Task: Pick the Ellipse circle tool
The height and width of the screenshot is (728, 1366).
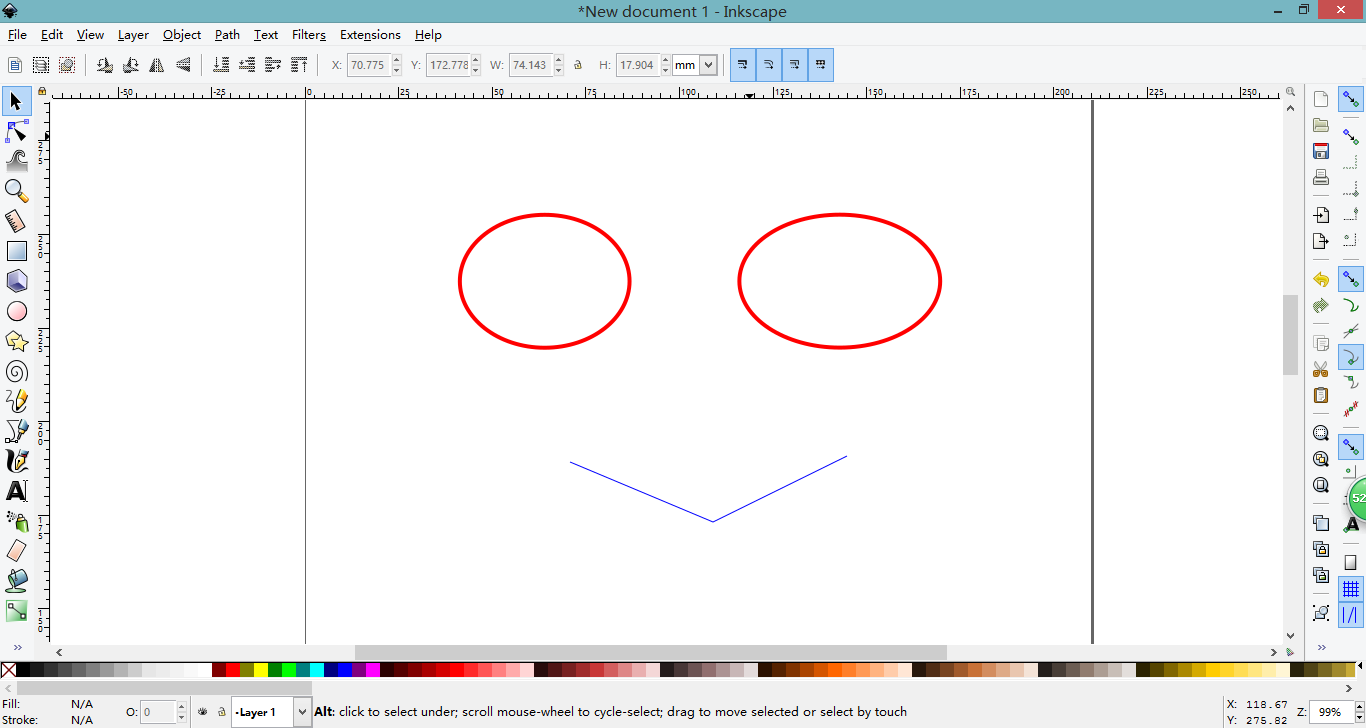Action: (x=17, y=311)
